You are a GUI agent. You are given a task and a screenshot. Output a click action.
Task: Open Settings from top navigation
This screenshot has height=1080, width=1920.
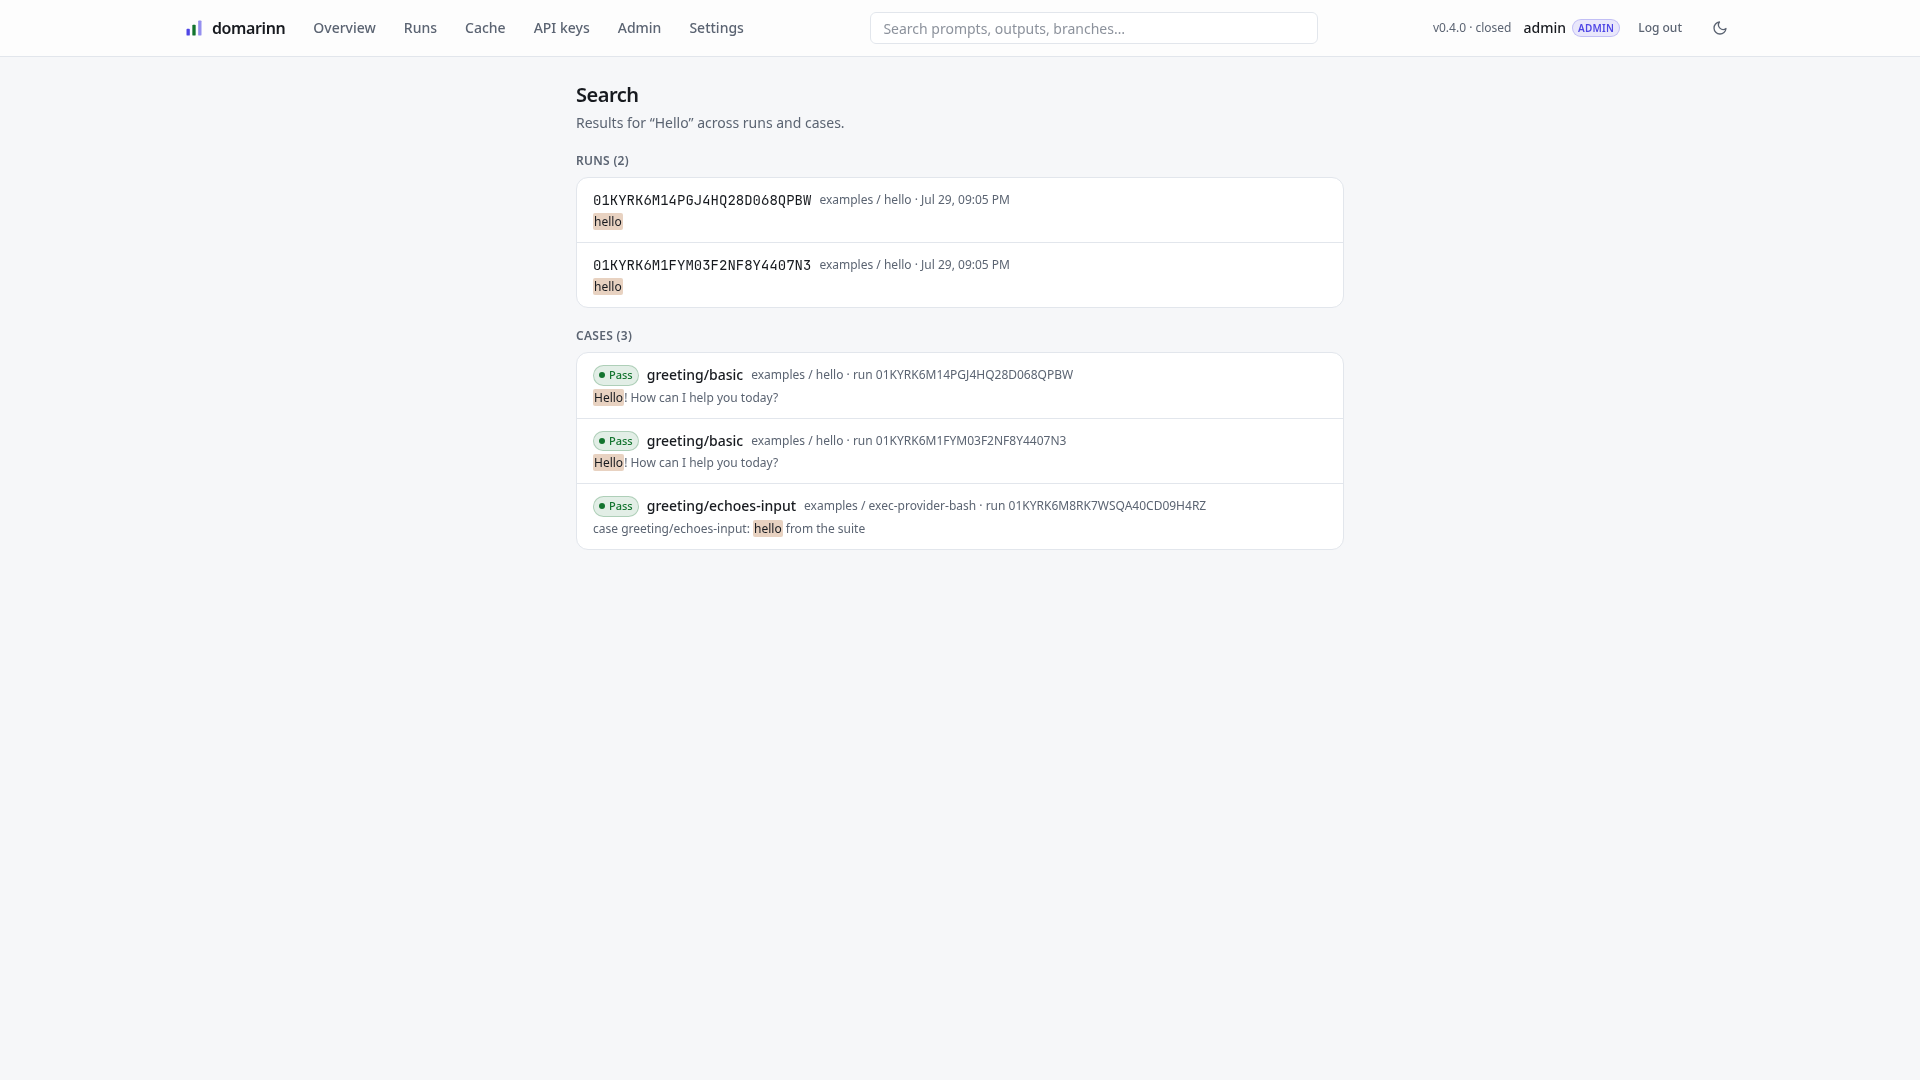pyautogui.click(x=716, y=28)
